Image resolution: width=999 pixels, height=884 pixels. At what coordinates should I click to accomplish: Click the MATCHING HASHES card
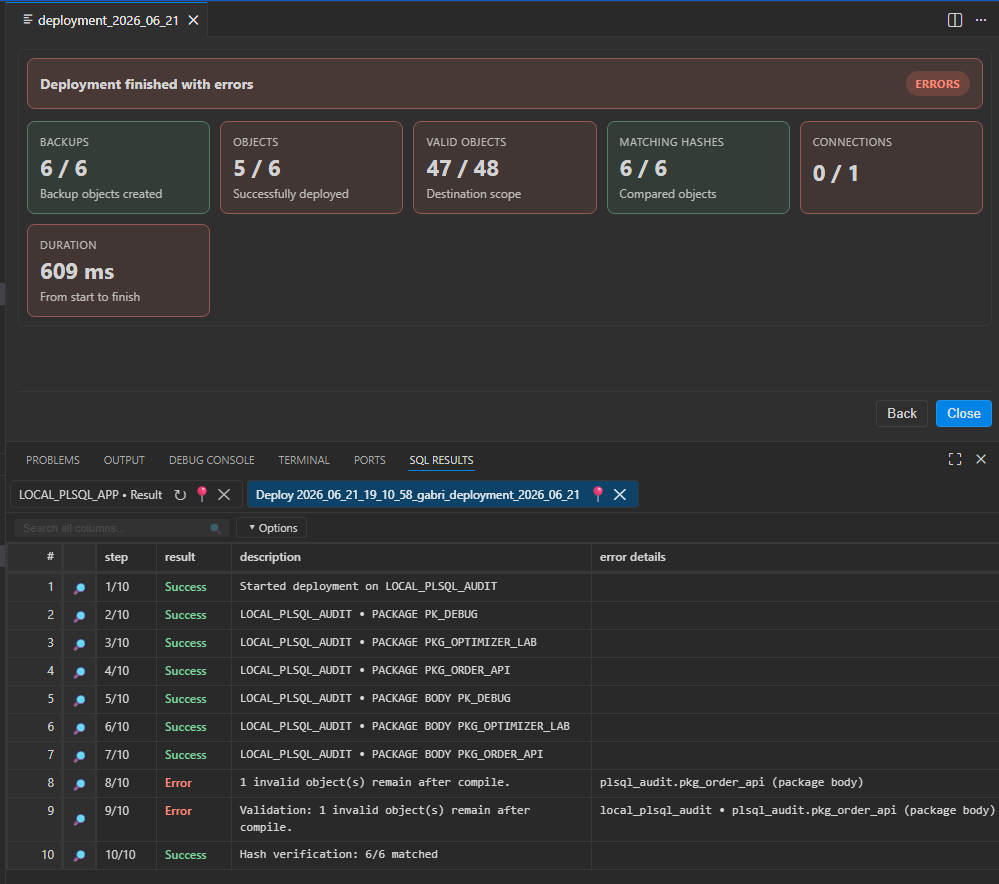click(x=698, y=168)
